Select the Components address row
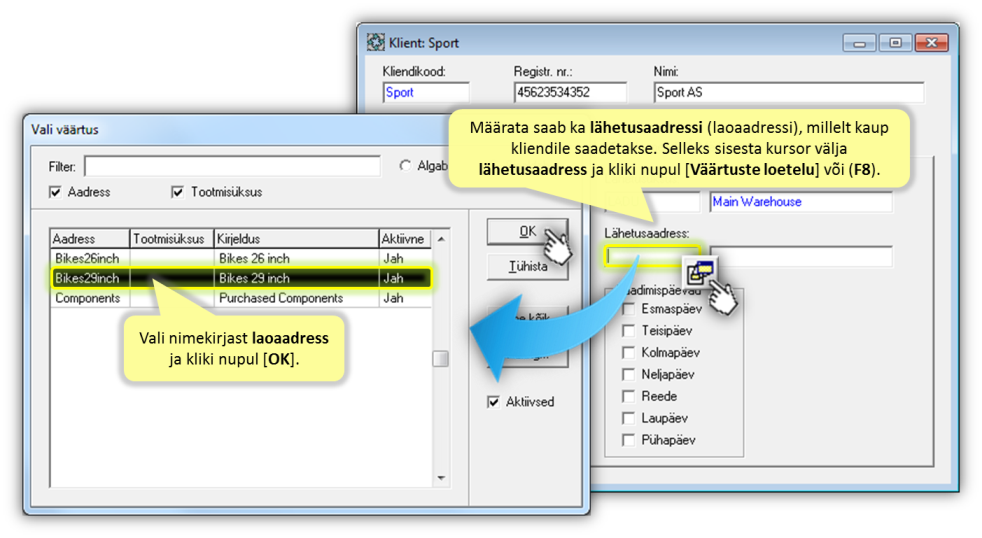The image size is (982, 538). (241, 298)
